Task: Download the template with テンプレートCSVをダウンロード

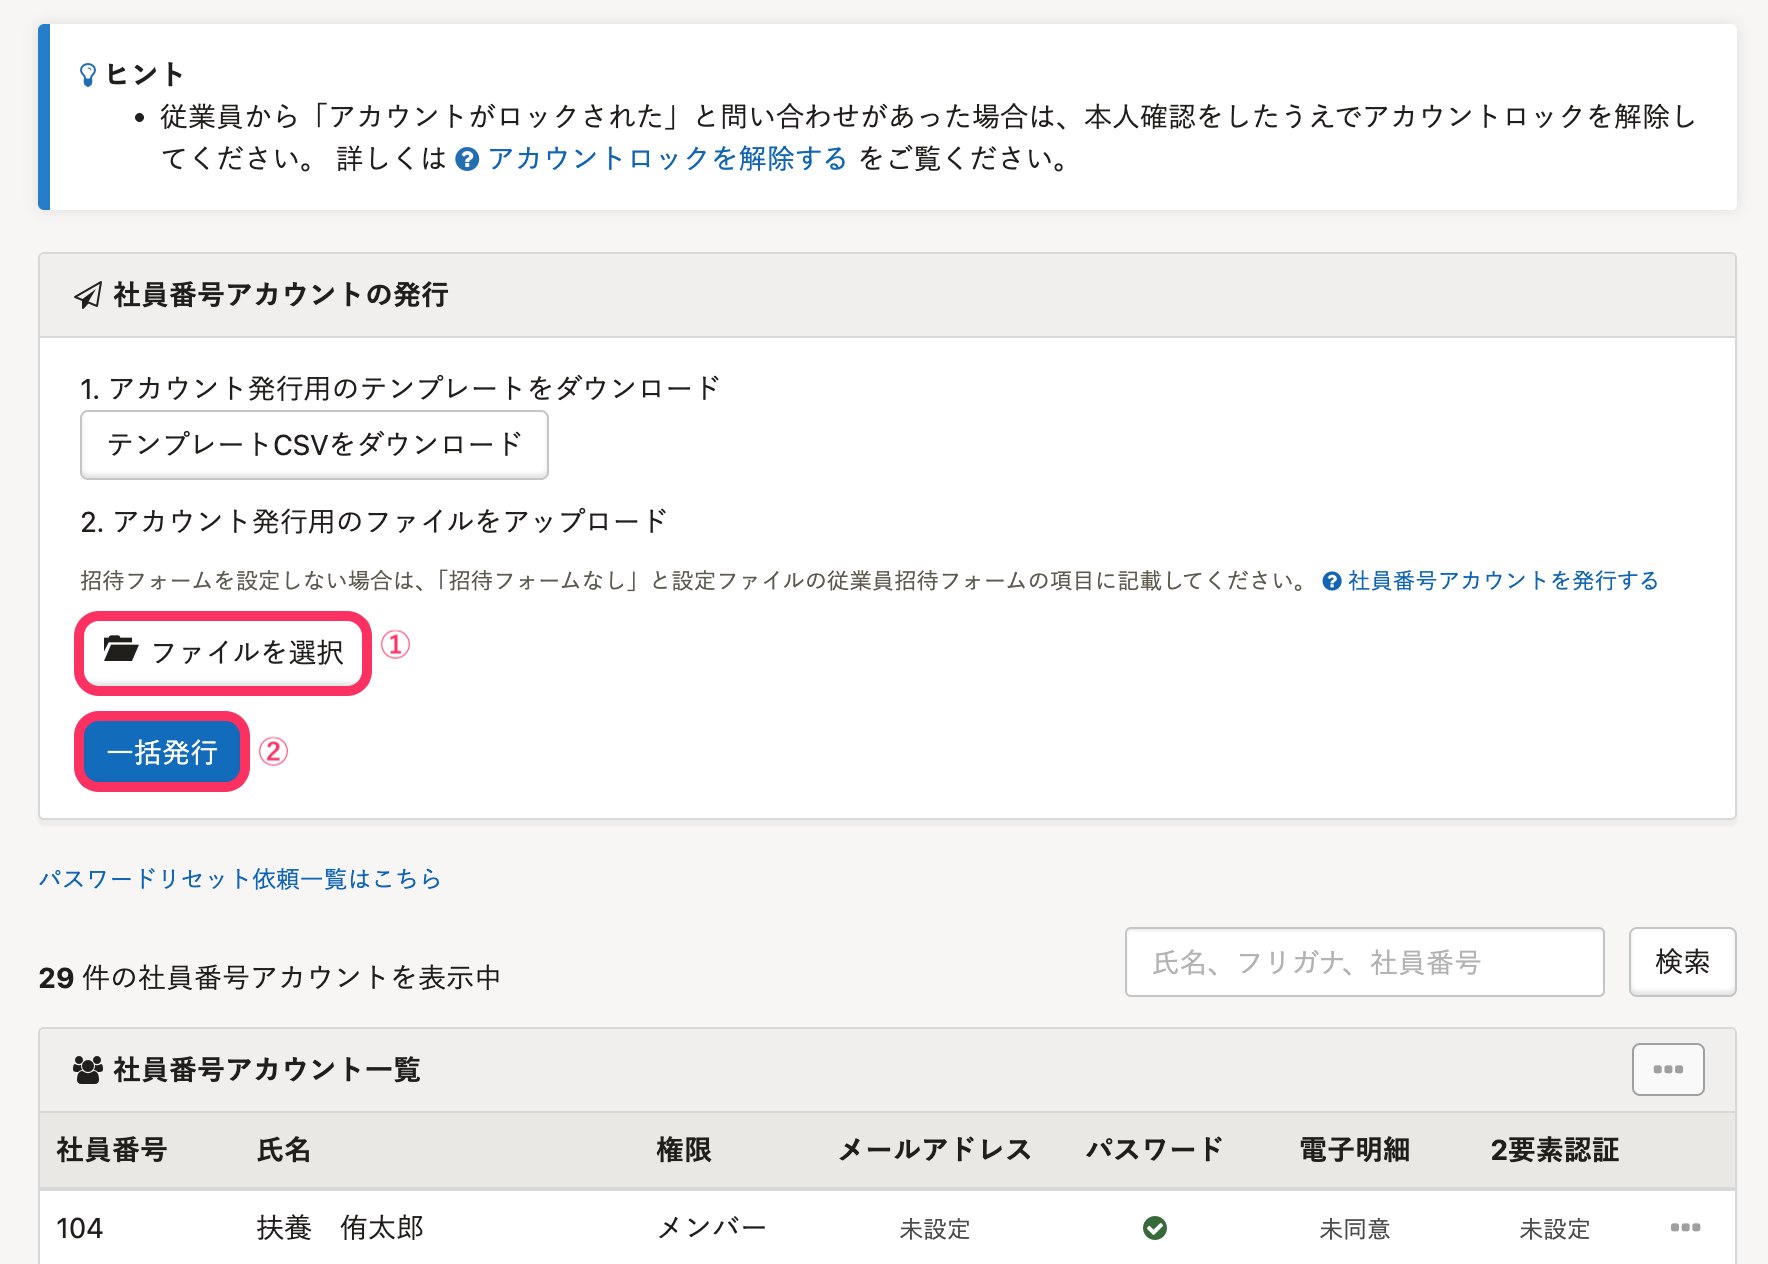Action: (x=314, y=445)
